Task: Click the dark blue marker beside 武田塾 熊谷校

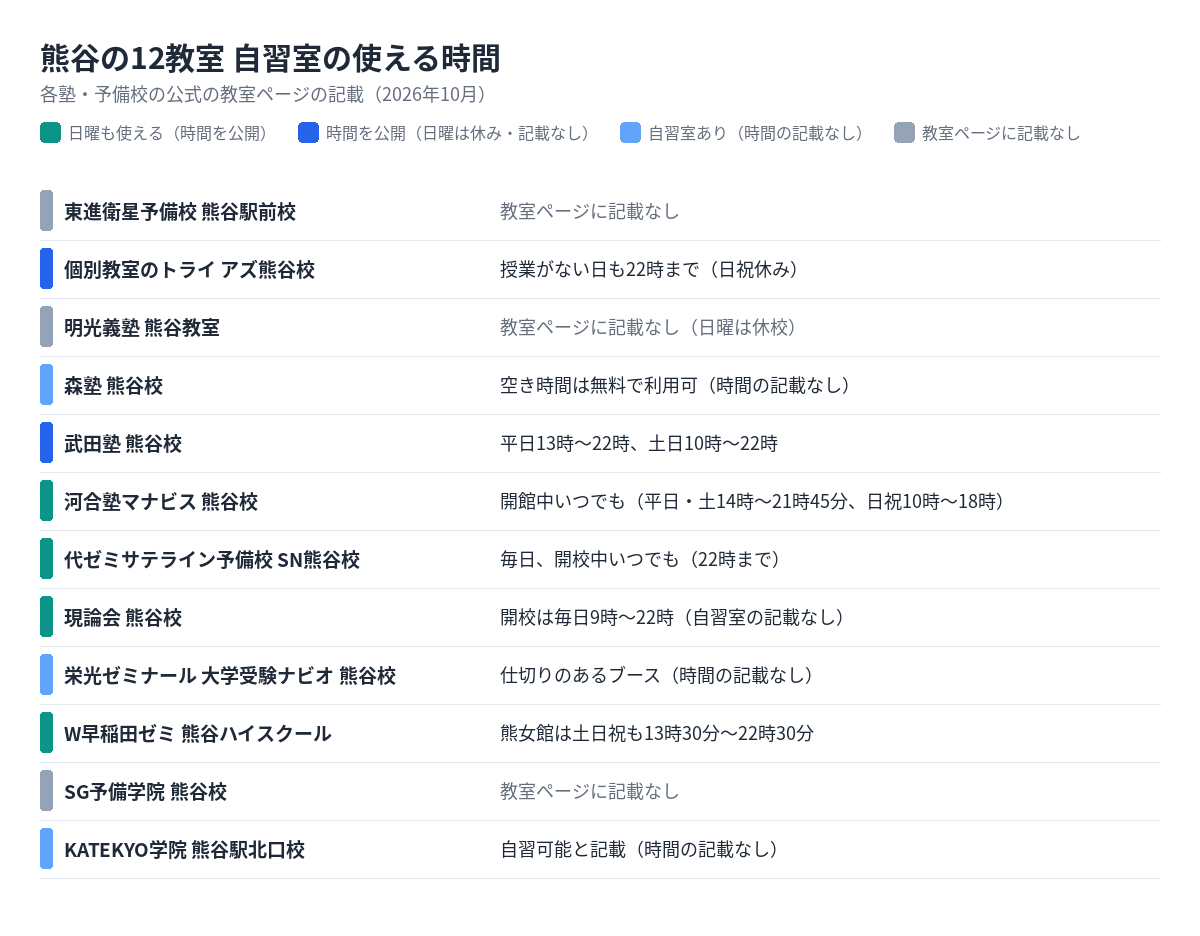Action: [x=46, y=443]
